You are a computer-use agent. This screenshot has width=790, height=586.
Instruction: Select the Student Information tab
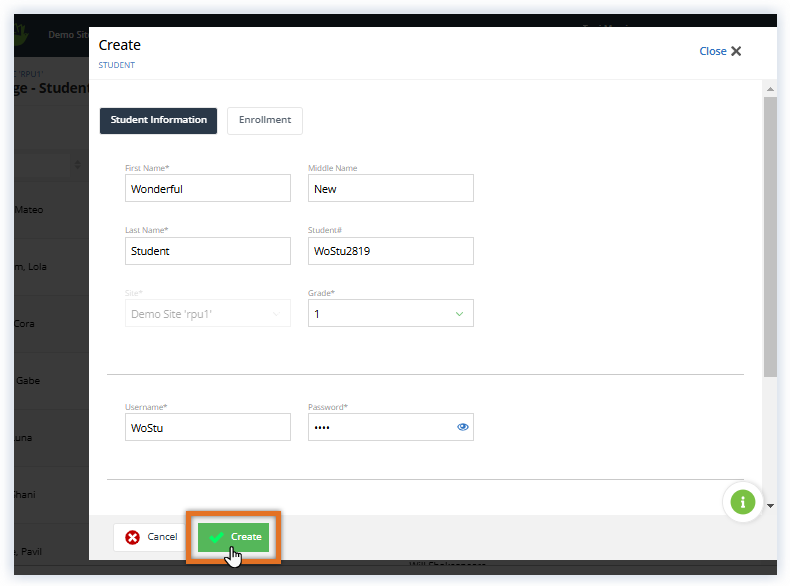tap(158, 120)
